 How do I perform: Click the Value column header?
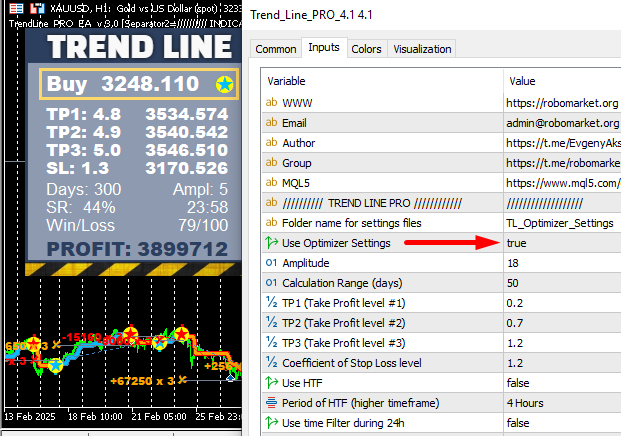tap(522, 81)
